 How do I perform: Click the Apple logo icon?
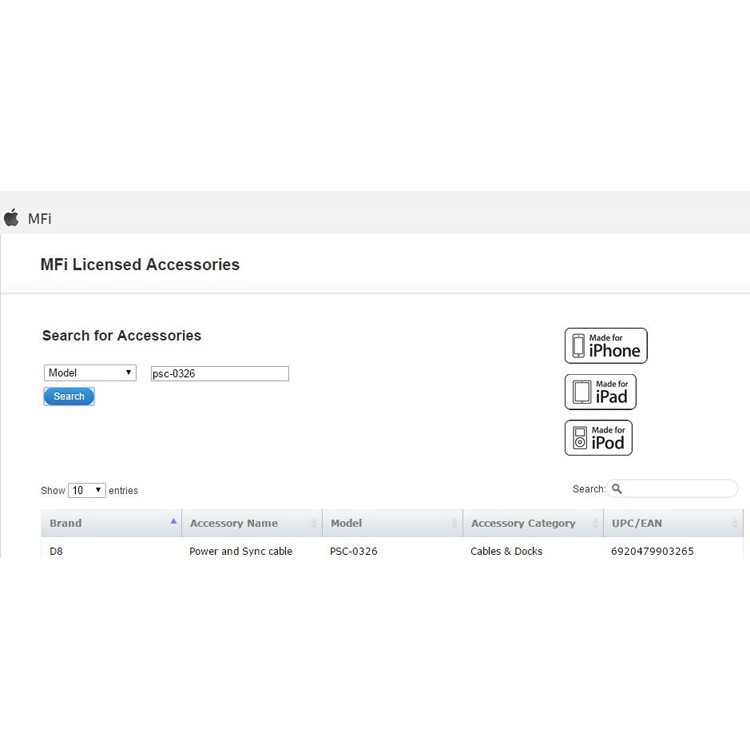11,218
